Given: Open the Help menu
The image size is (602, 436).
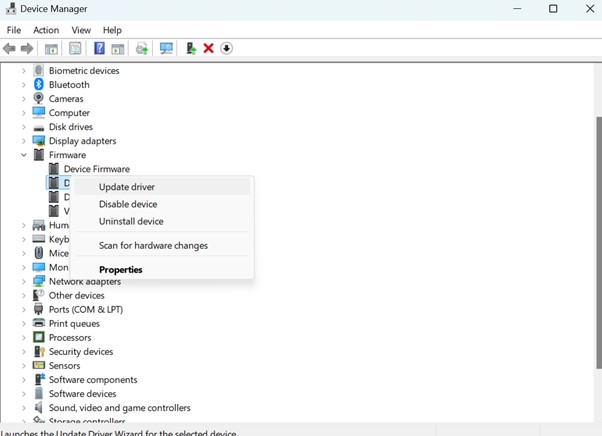Looking at the screenshot, I should [x=112, y=30].
